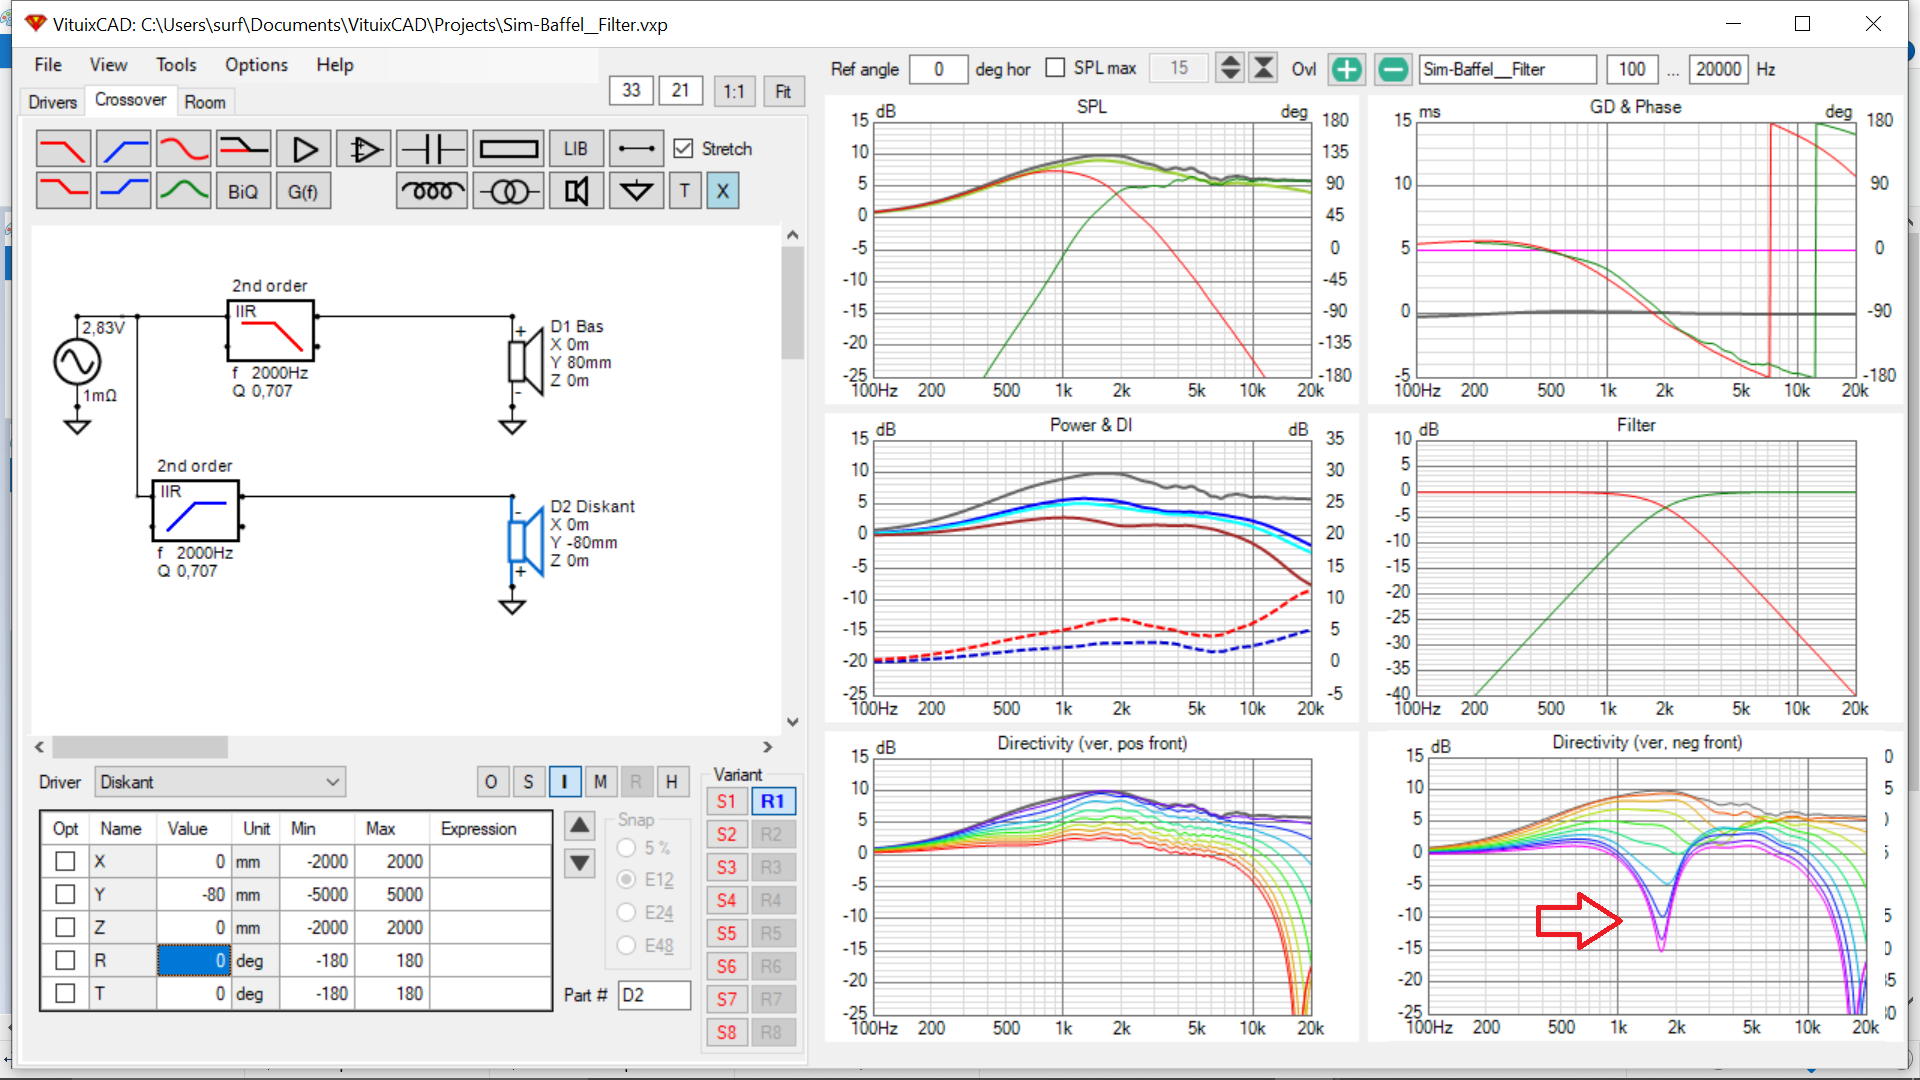Select the low-pass filter block tool
Viewport: 1920px width, 1080px height.
coord(63,149)
